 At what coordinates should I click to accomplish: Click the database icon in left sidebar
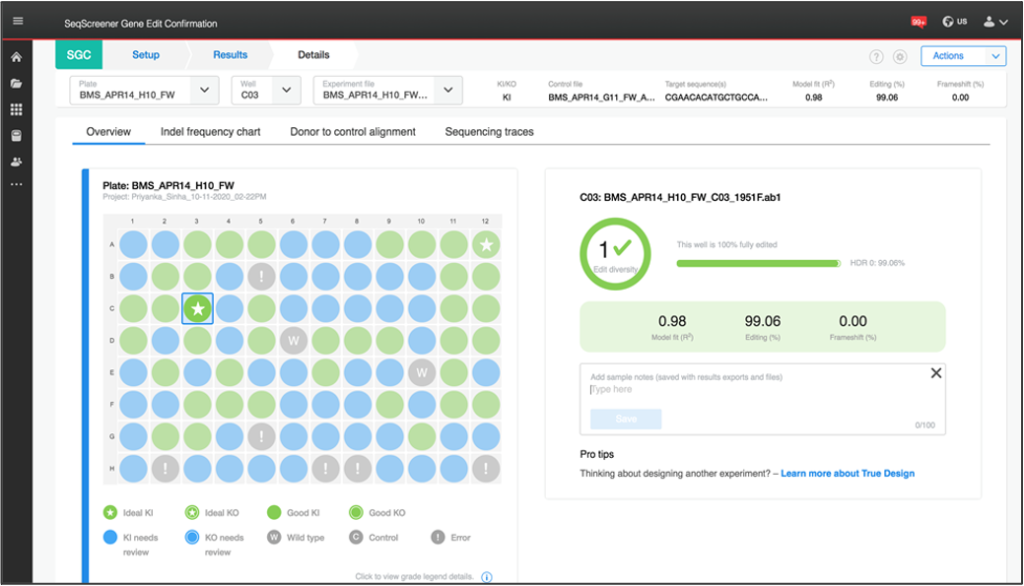click(x=16, y=136)
